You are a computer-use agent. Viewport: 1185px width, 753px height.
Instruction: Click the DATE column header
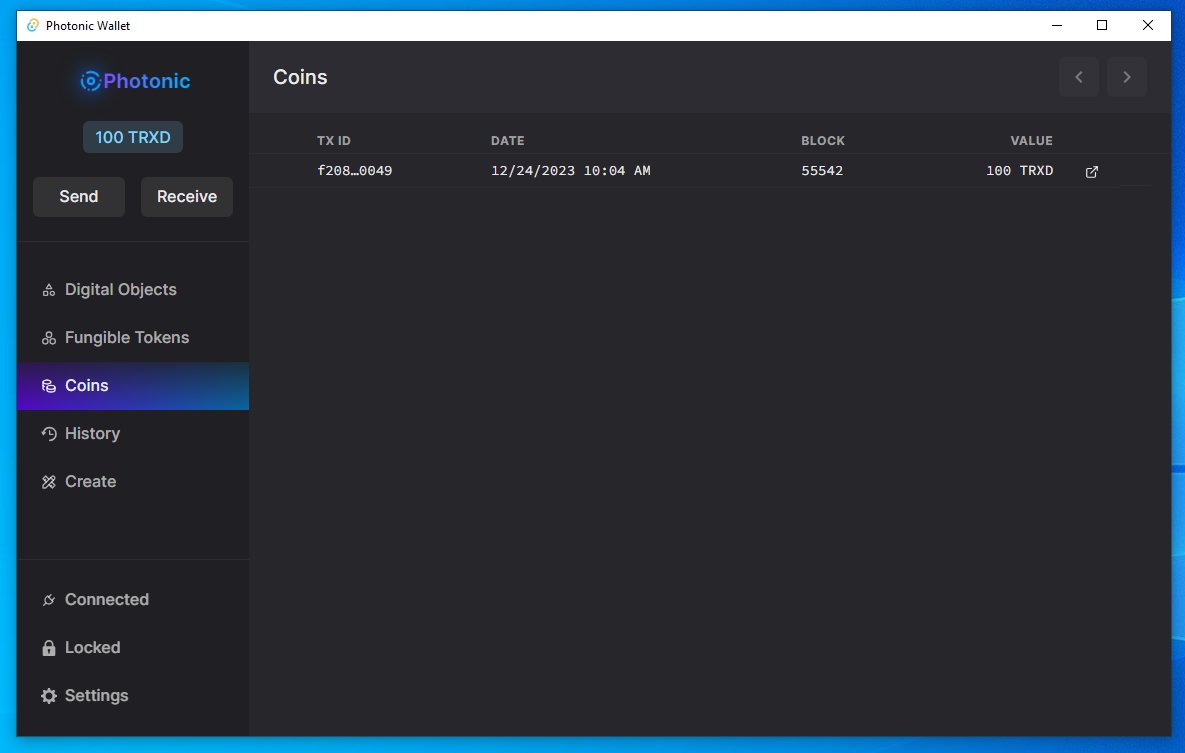pyautogui.click(x=508, y=141)
